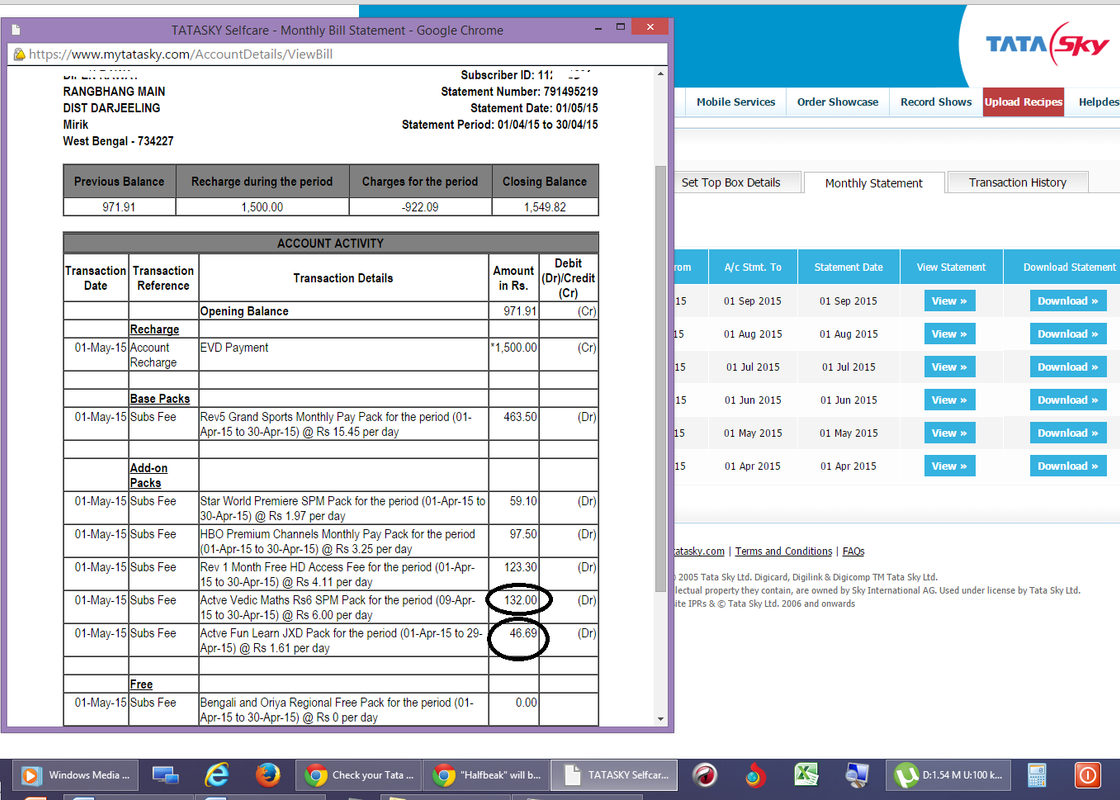
Task: Click the vertical scrollbar thumb in popup
Action: click(x=661, y=379)
